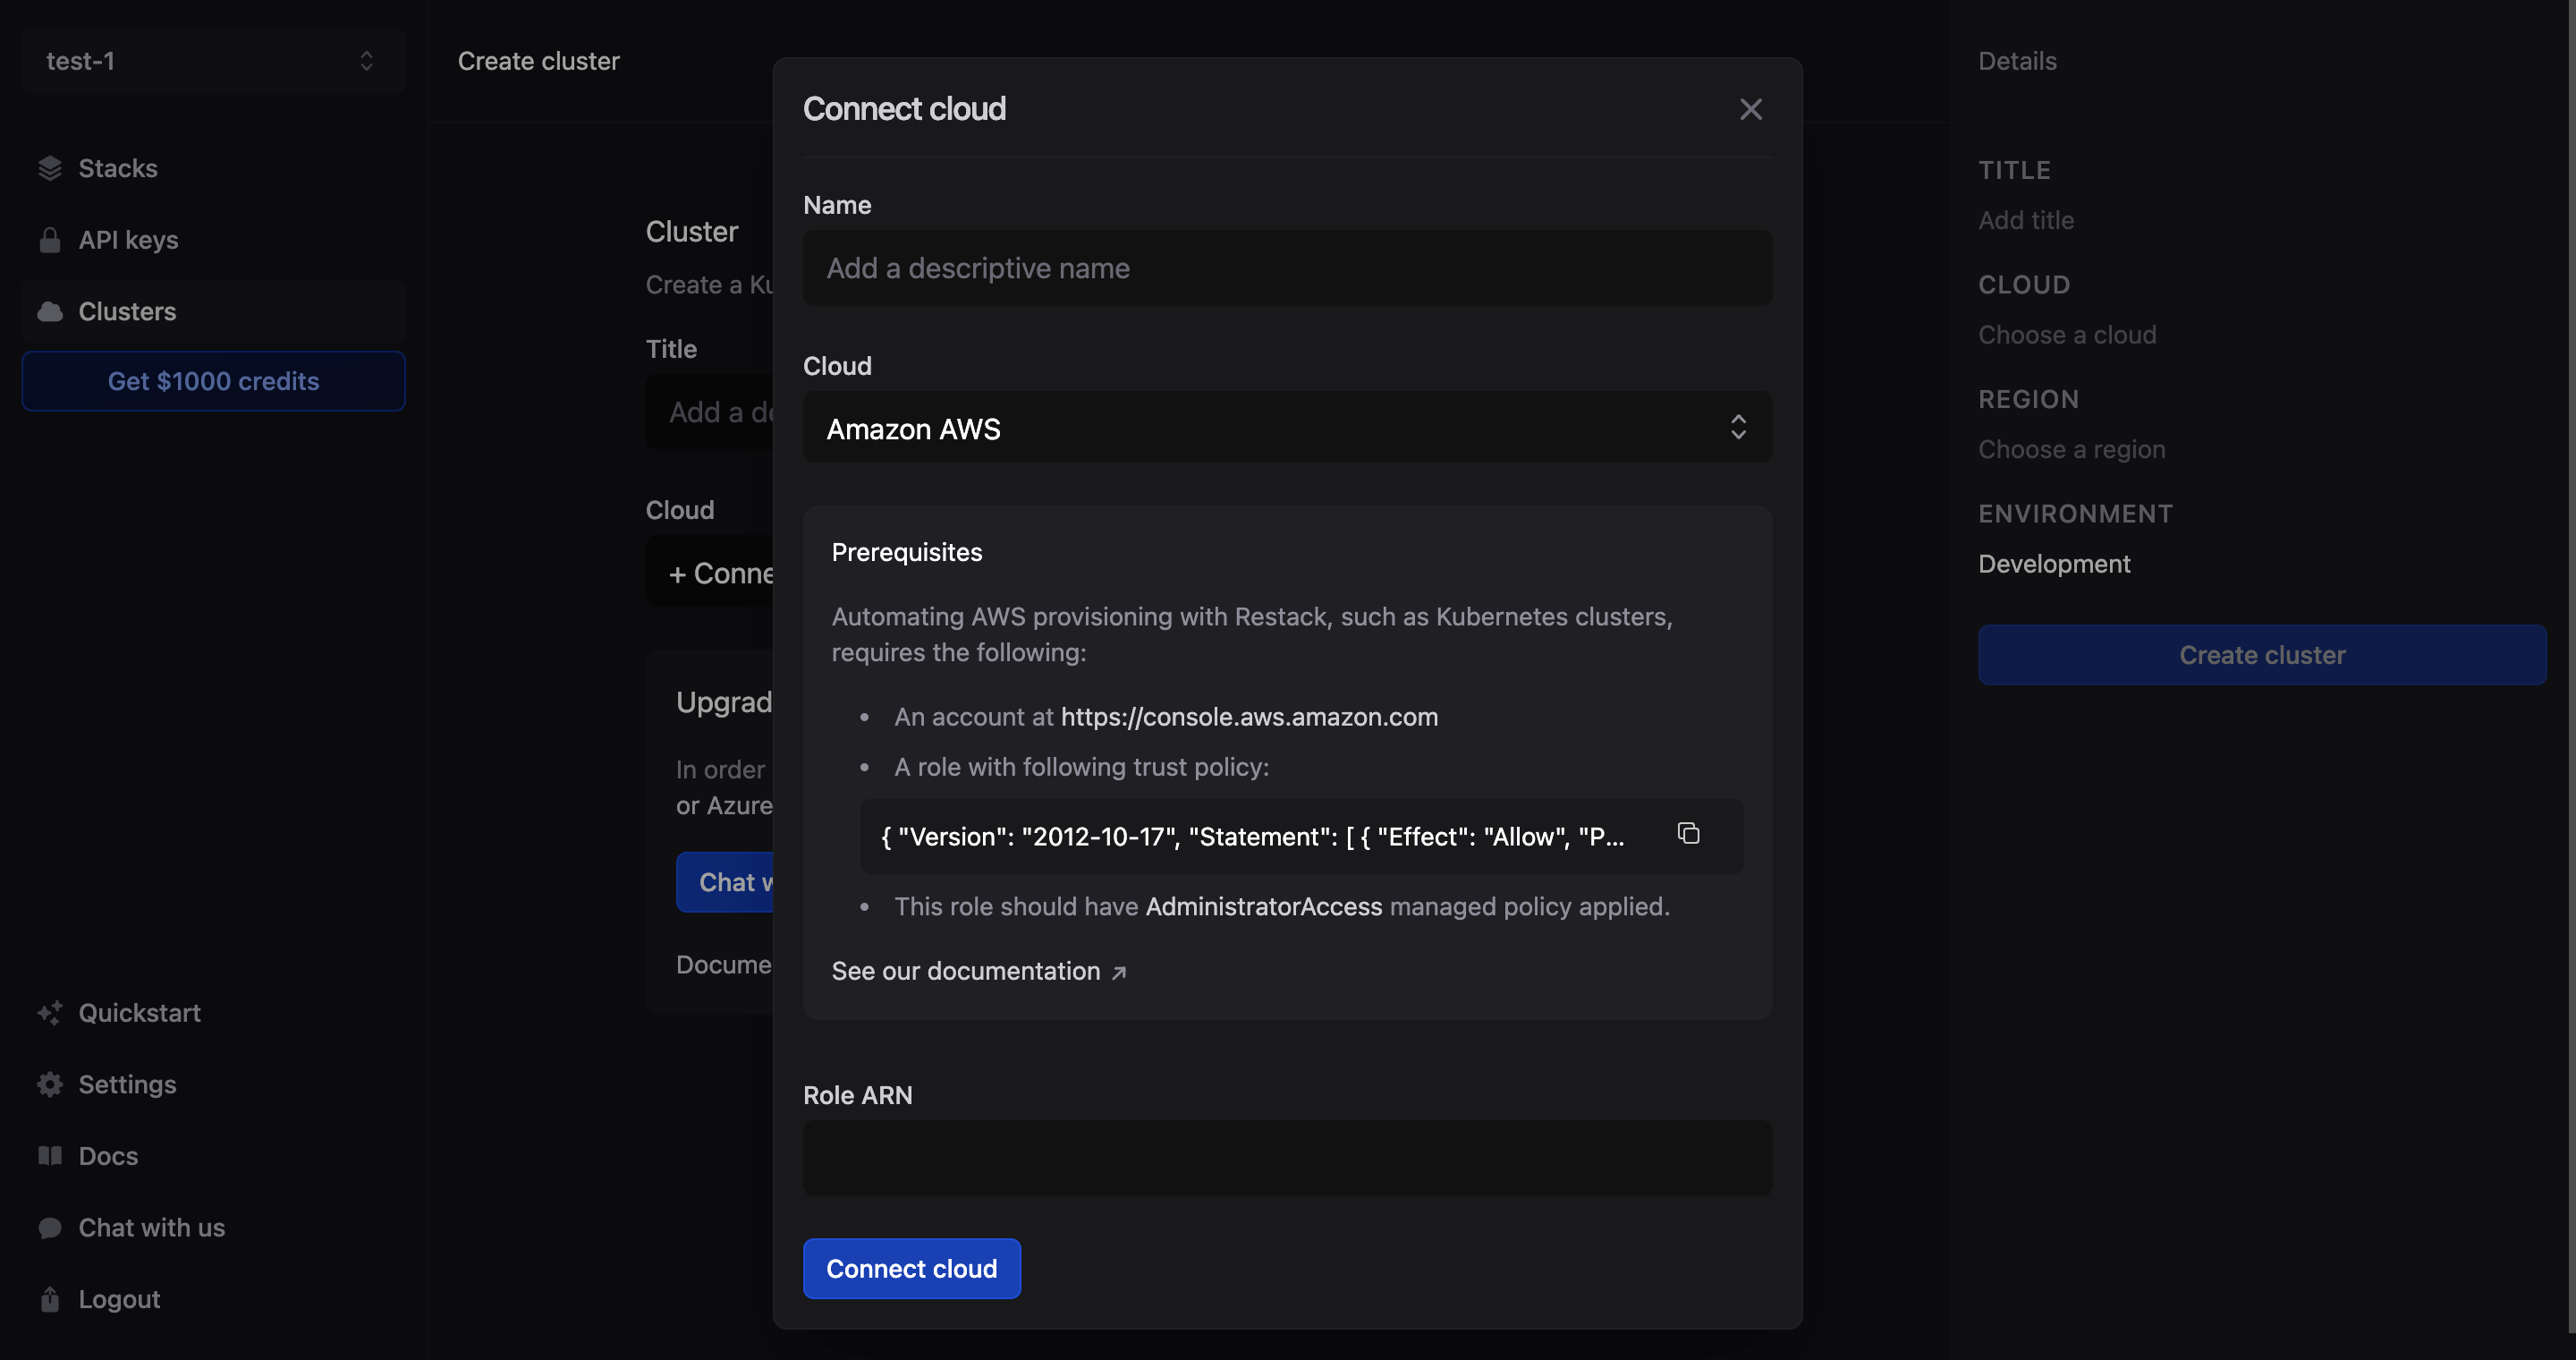
Task: Open Logout from the sidebar
Action: click(x=119, y=1299)
